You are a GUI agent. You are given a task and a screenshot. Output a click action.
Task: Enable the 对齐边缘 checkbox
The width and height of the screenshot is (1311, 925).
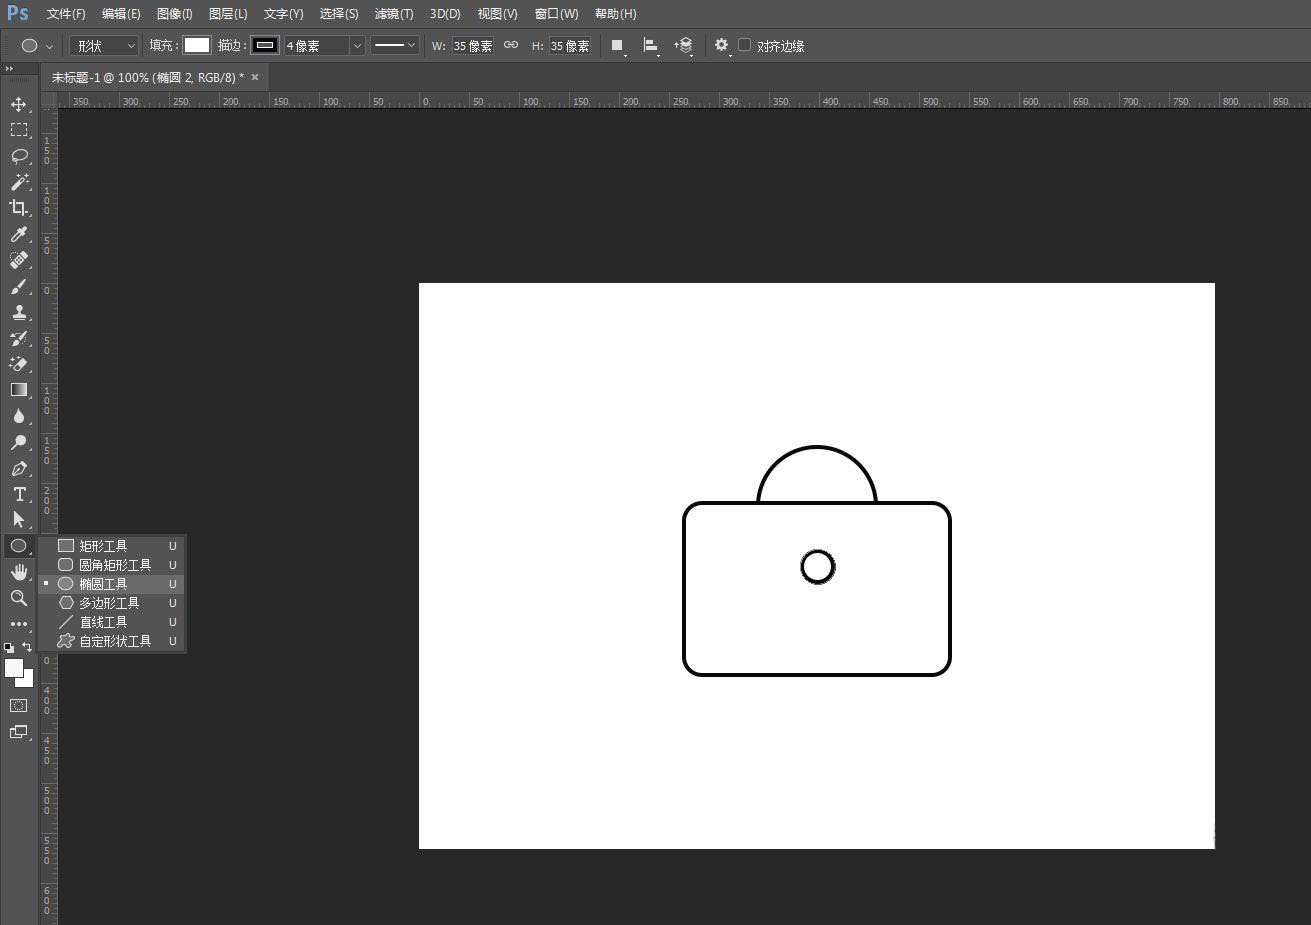click(x=745, y=45)
